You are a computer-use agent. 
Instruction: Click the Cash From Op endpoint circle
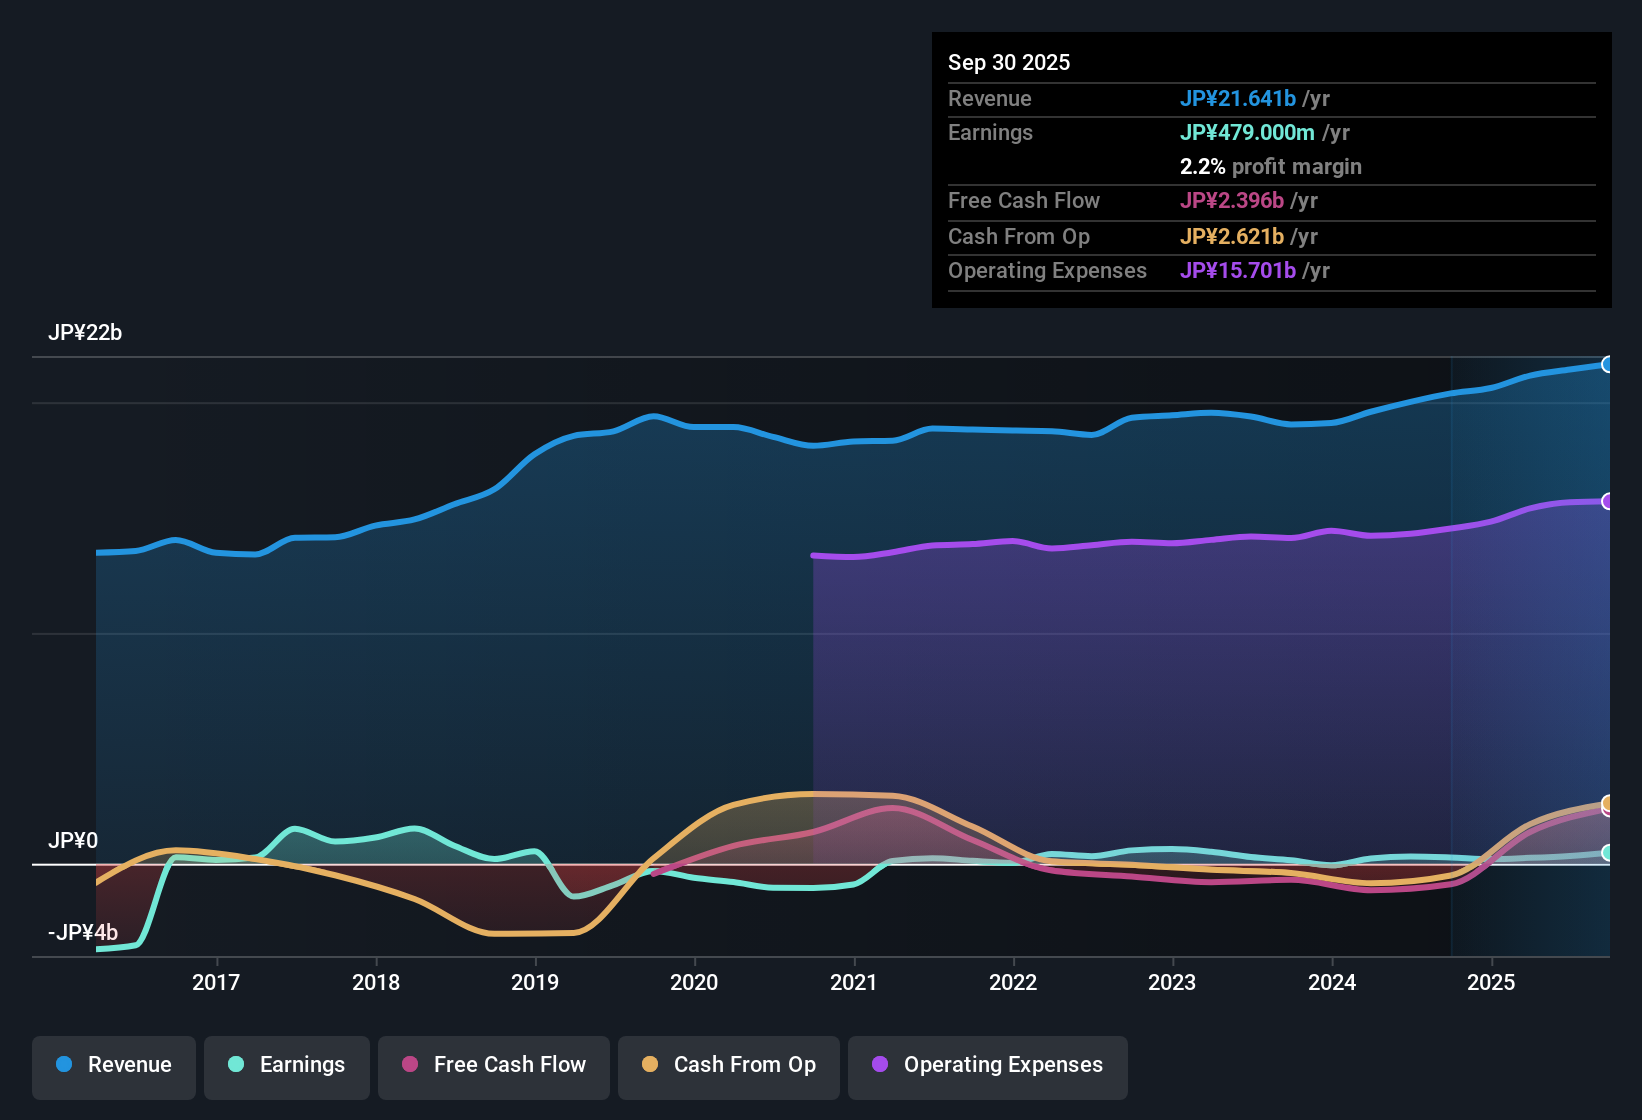1608,803
